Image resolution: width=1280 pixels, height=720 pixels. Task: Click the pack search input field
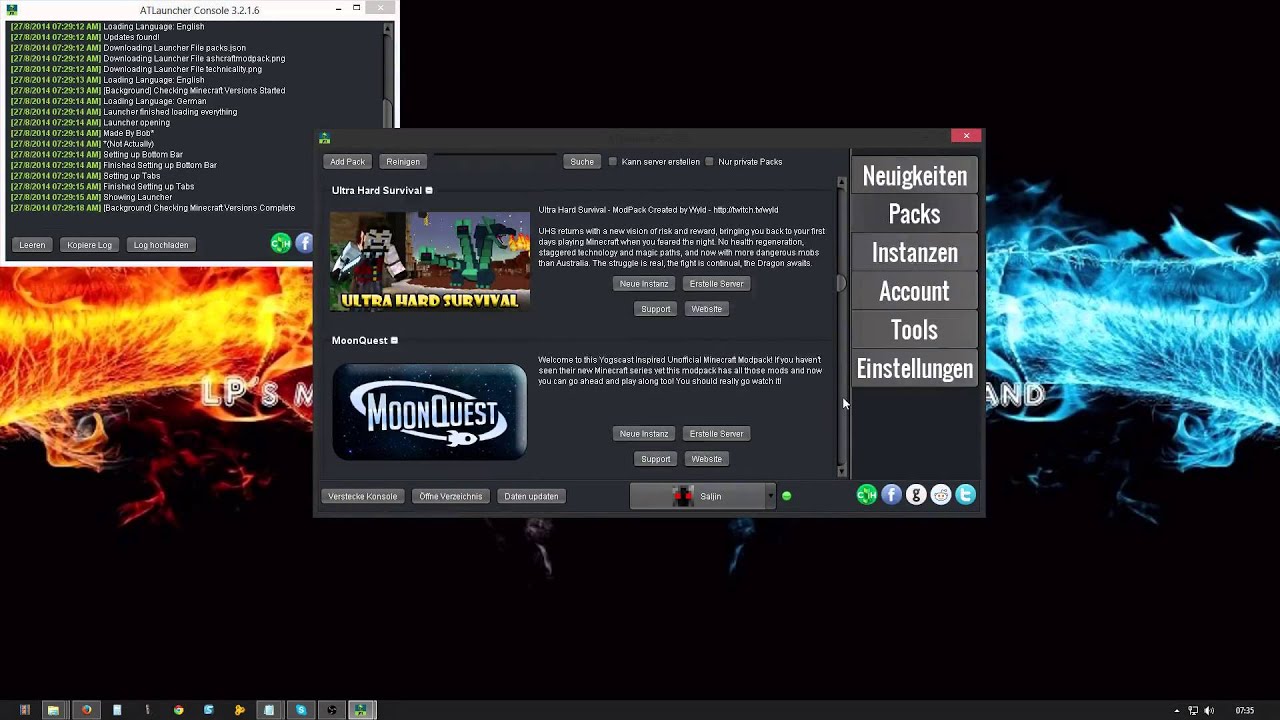[x=496, y=162]
